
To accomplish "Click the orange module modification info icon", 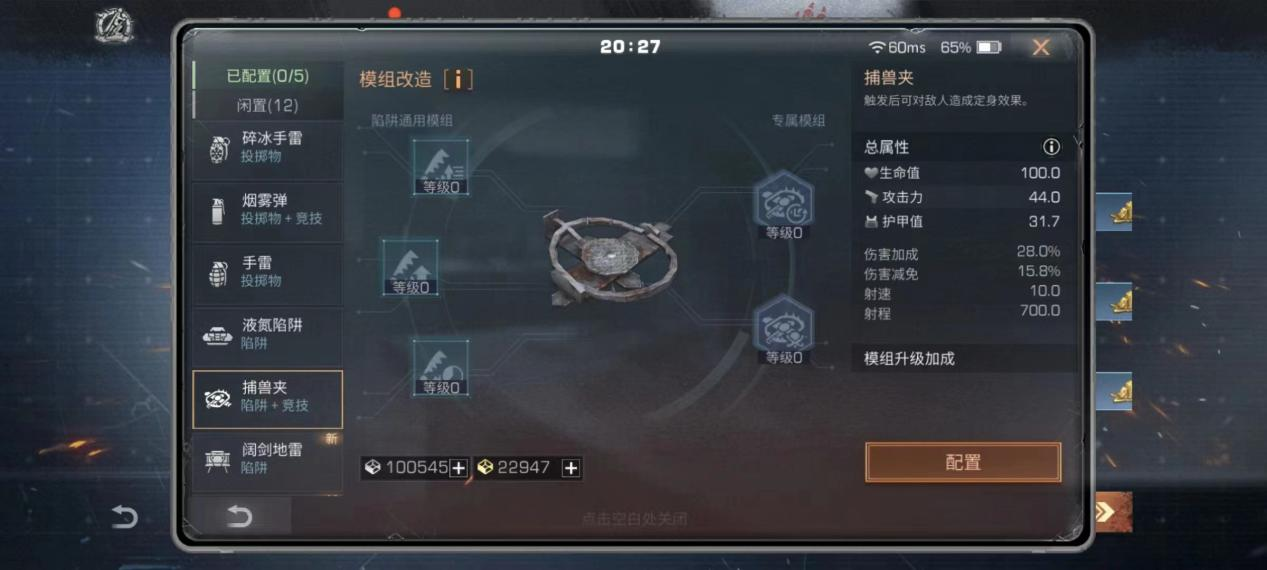I will tap(458, 80).
